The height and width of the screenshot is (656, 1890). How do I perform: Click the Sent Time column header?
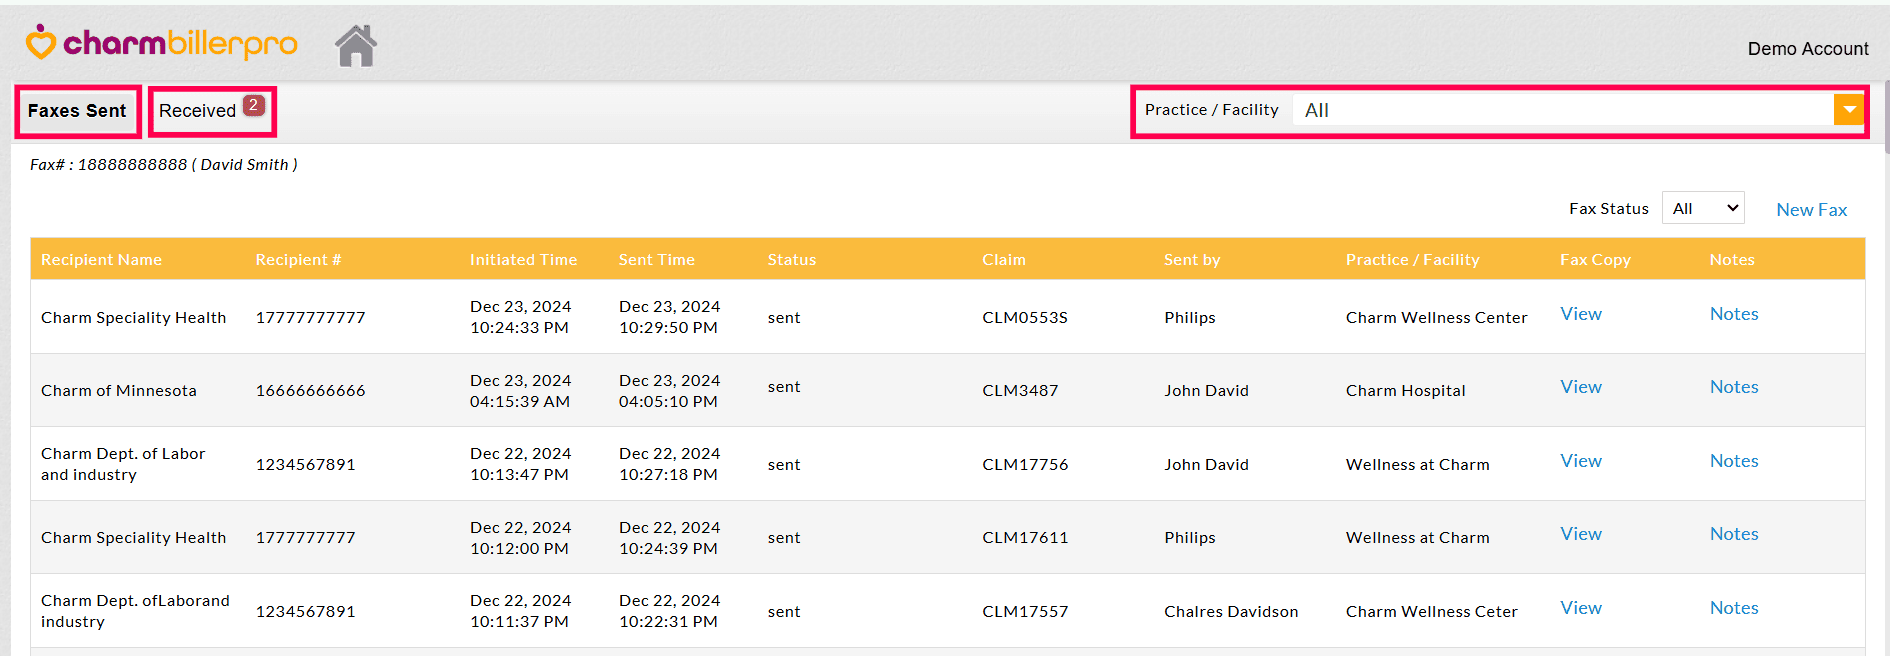click(x=656, y=260)
